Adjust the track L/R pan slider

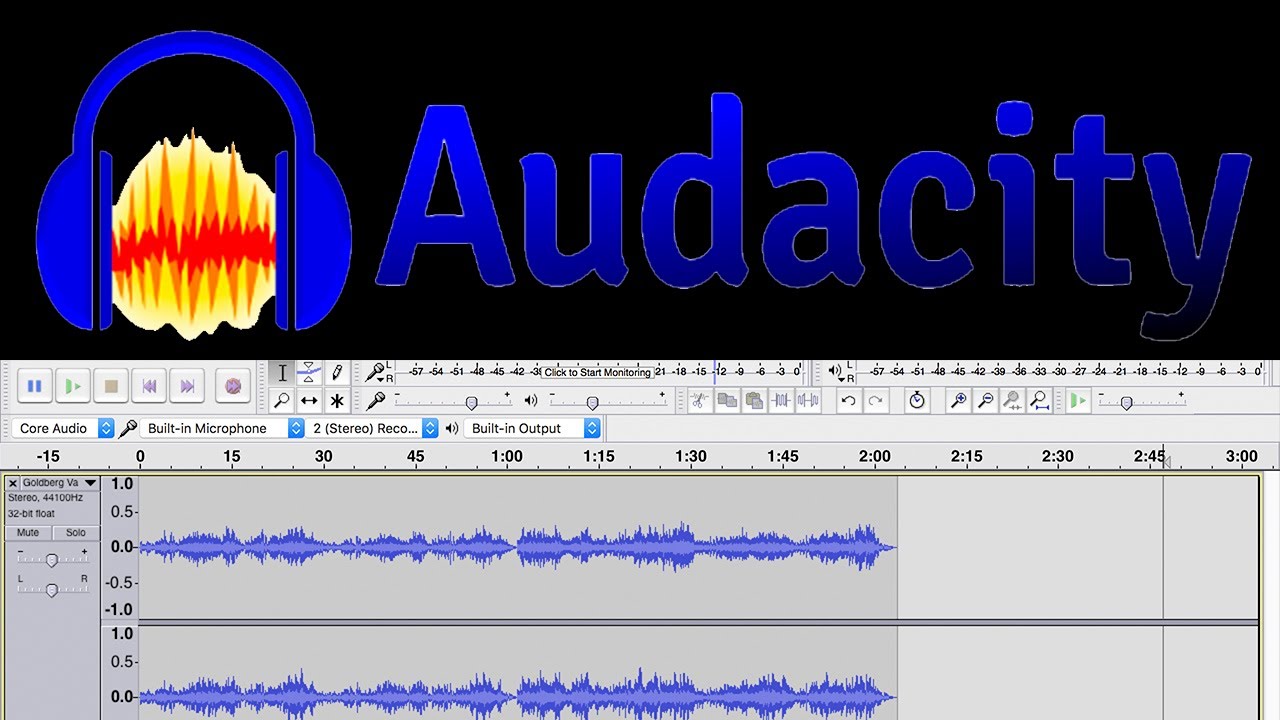(51, 590)
